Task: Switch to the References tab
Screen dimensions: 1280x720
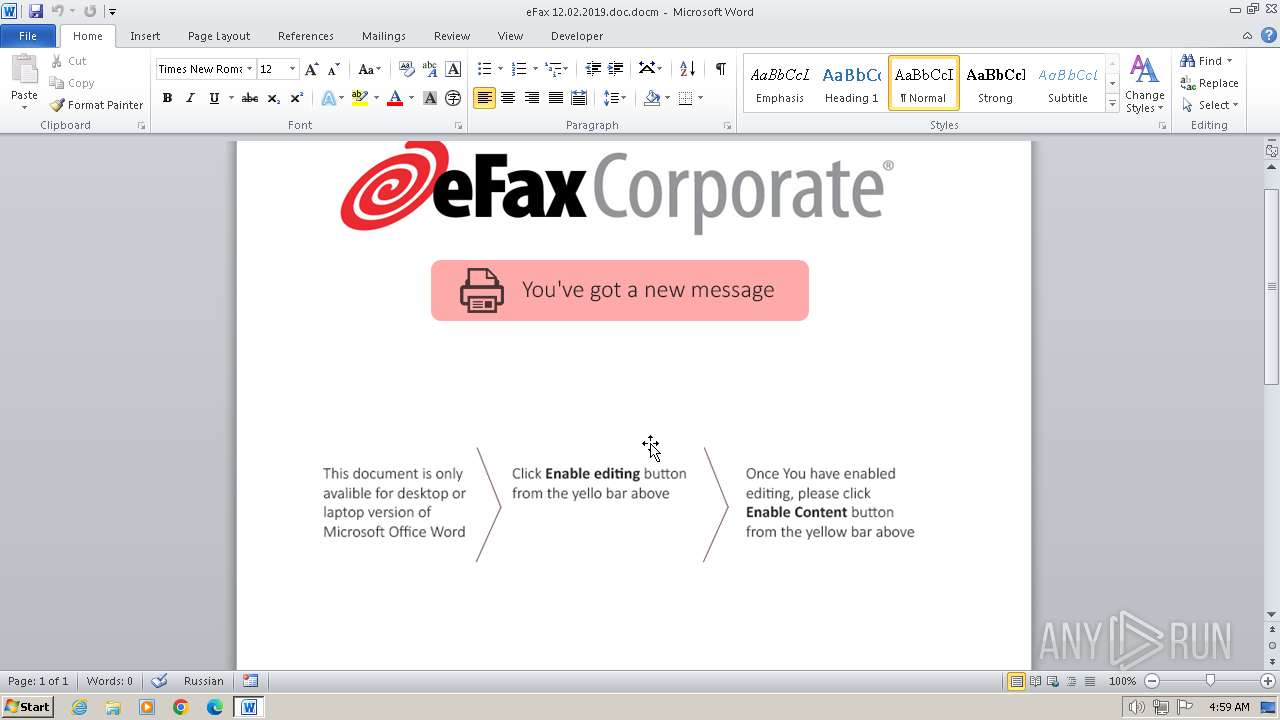Action: tap(306, 36)
